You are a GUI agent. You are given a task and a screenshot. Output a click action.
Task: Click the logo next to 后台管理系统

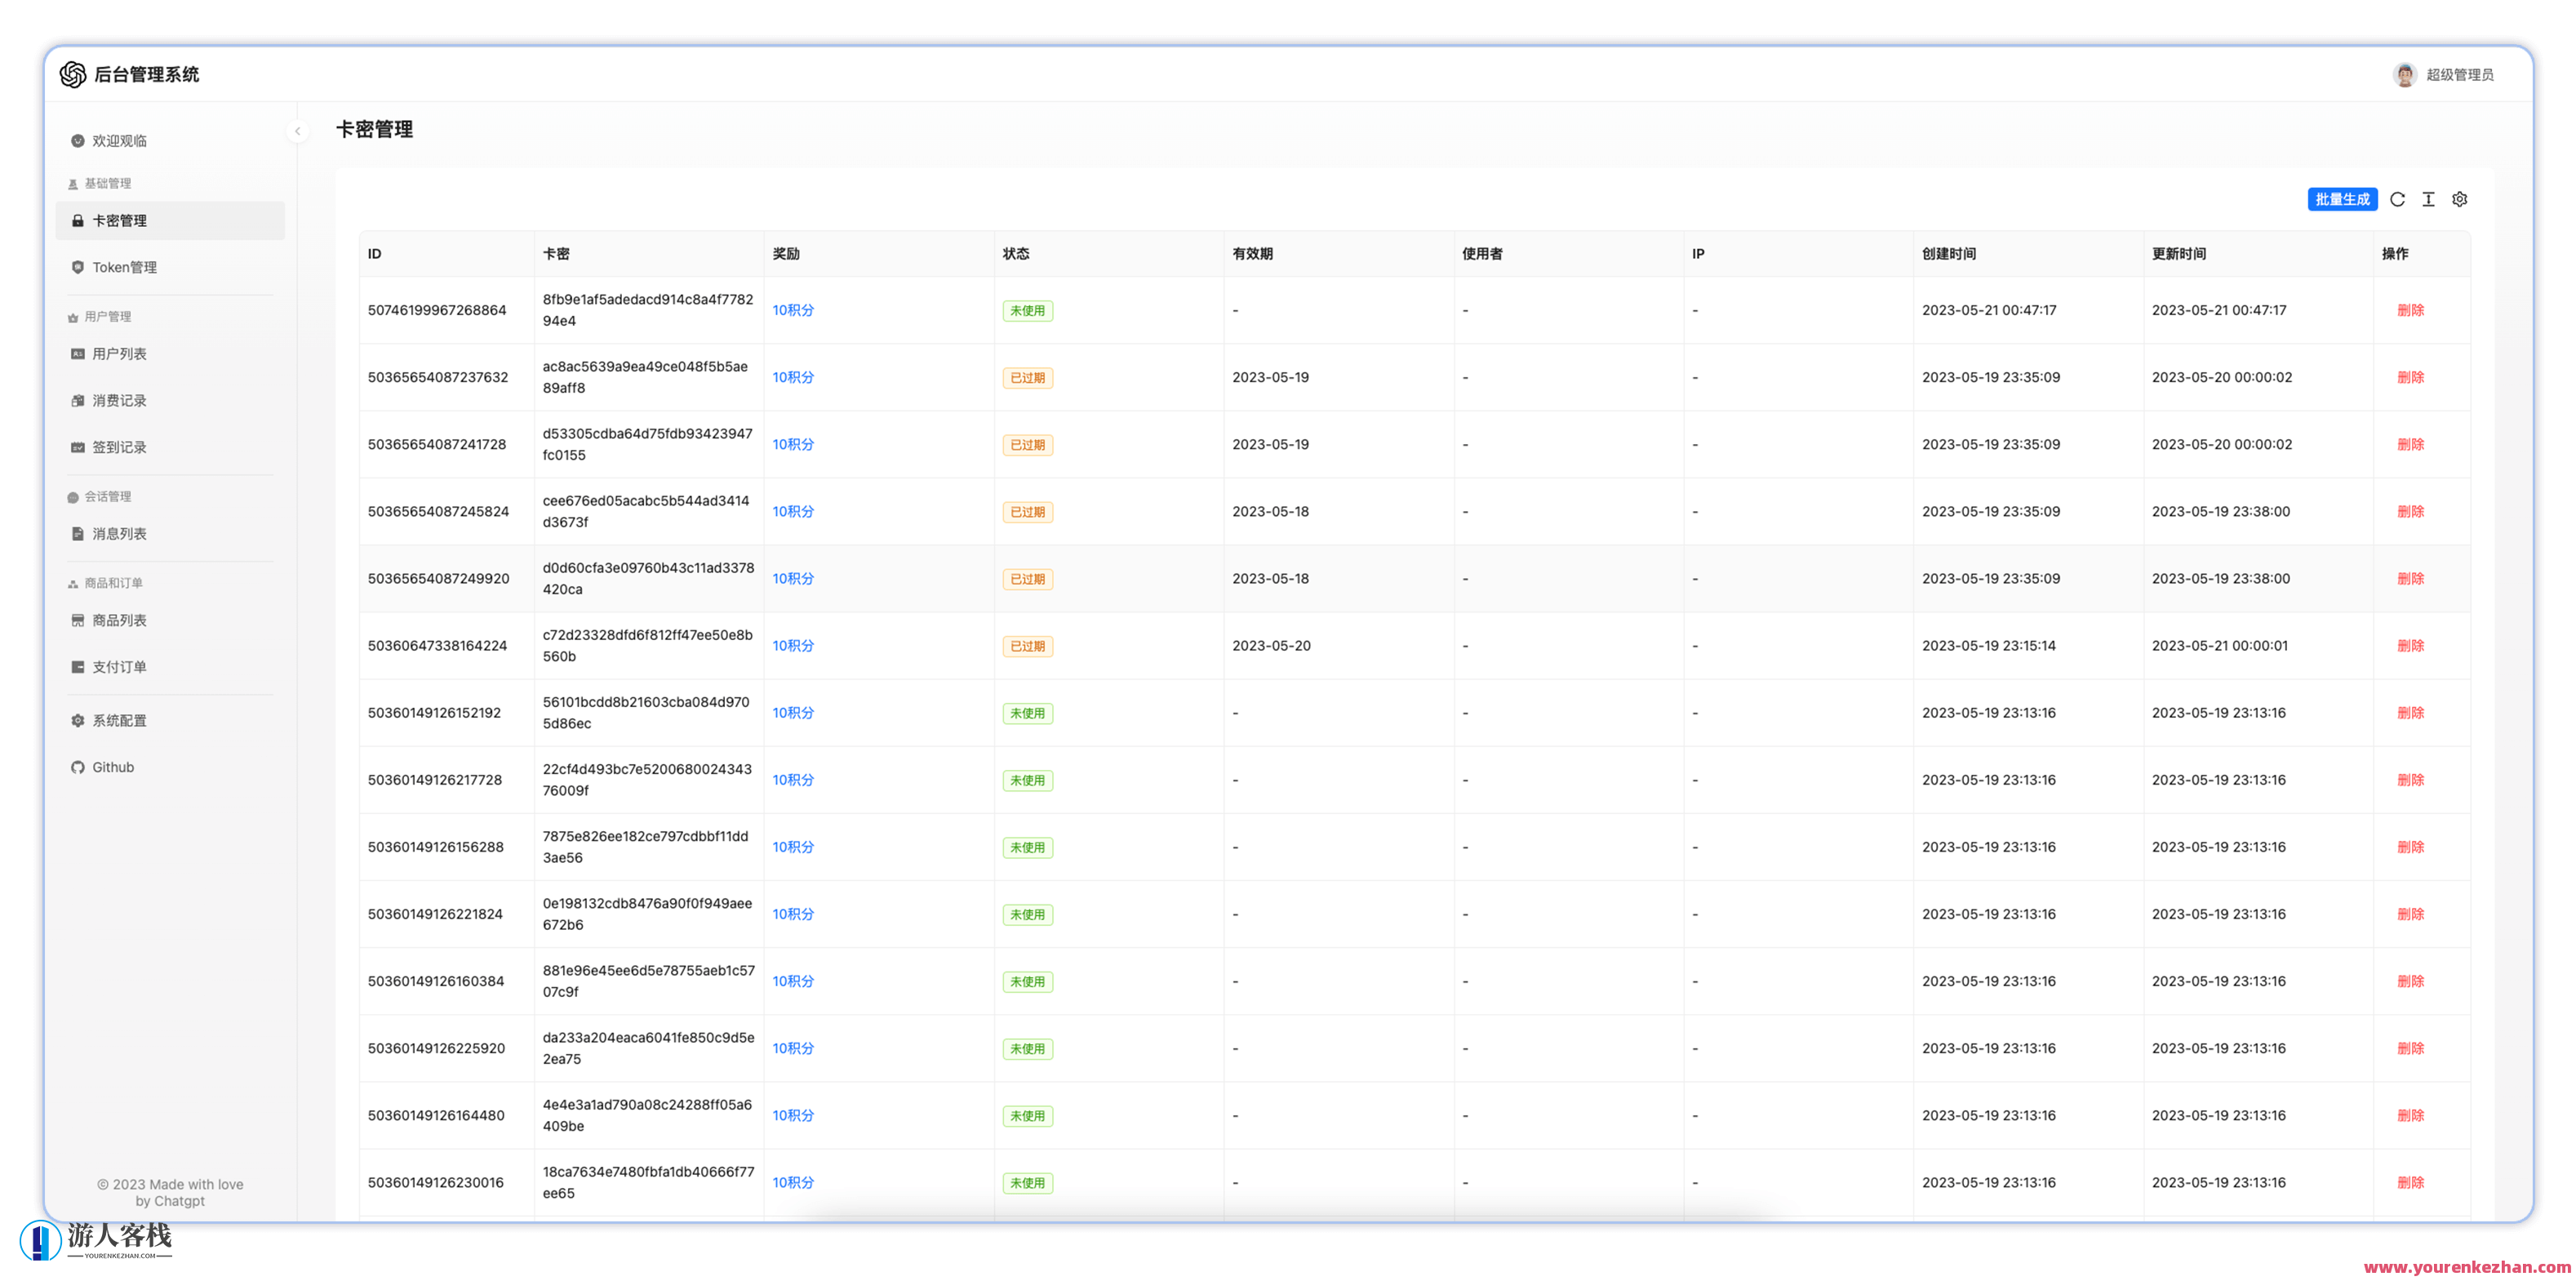point(73,74)
